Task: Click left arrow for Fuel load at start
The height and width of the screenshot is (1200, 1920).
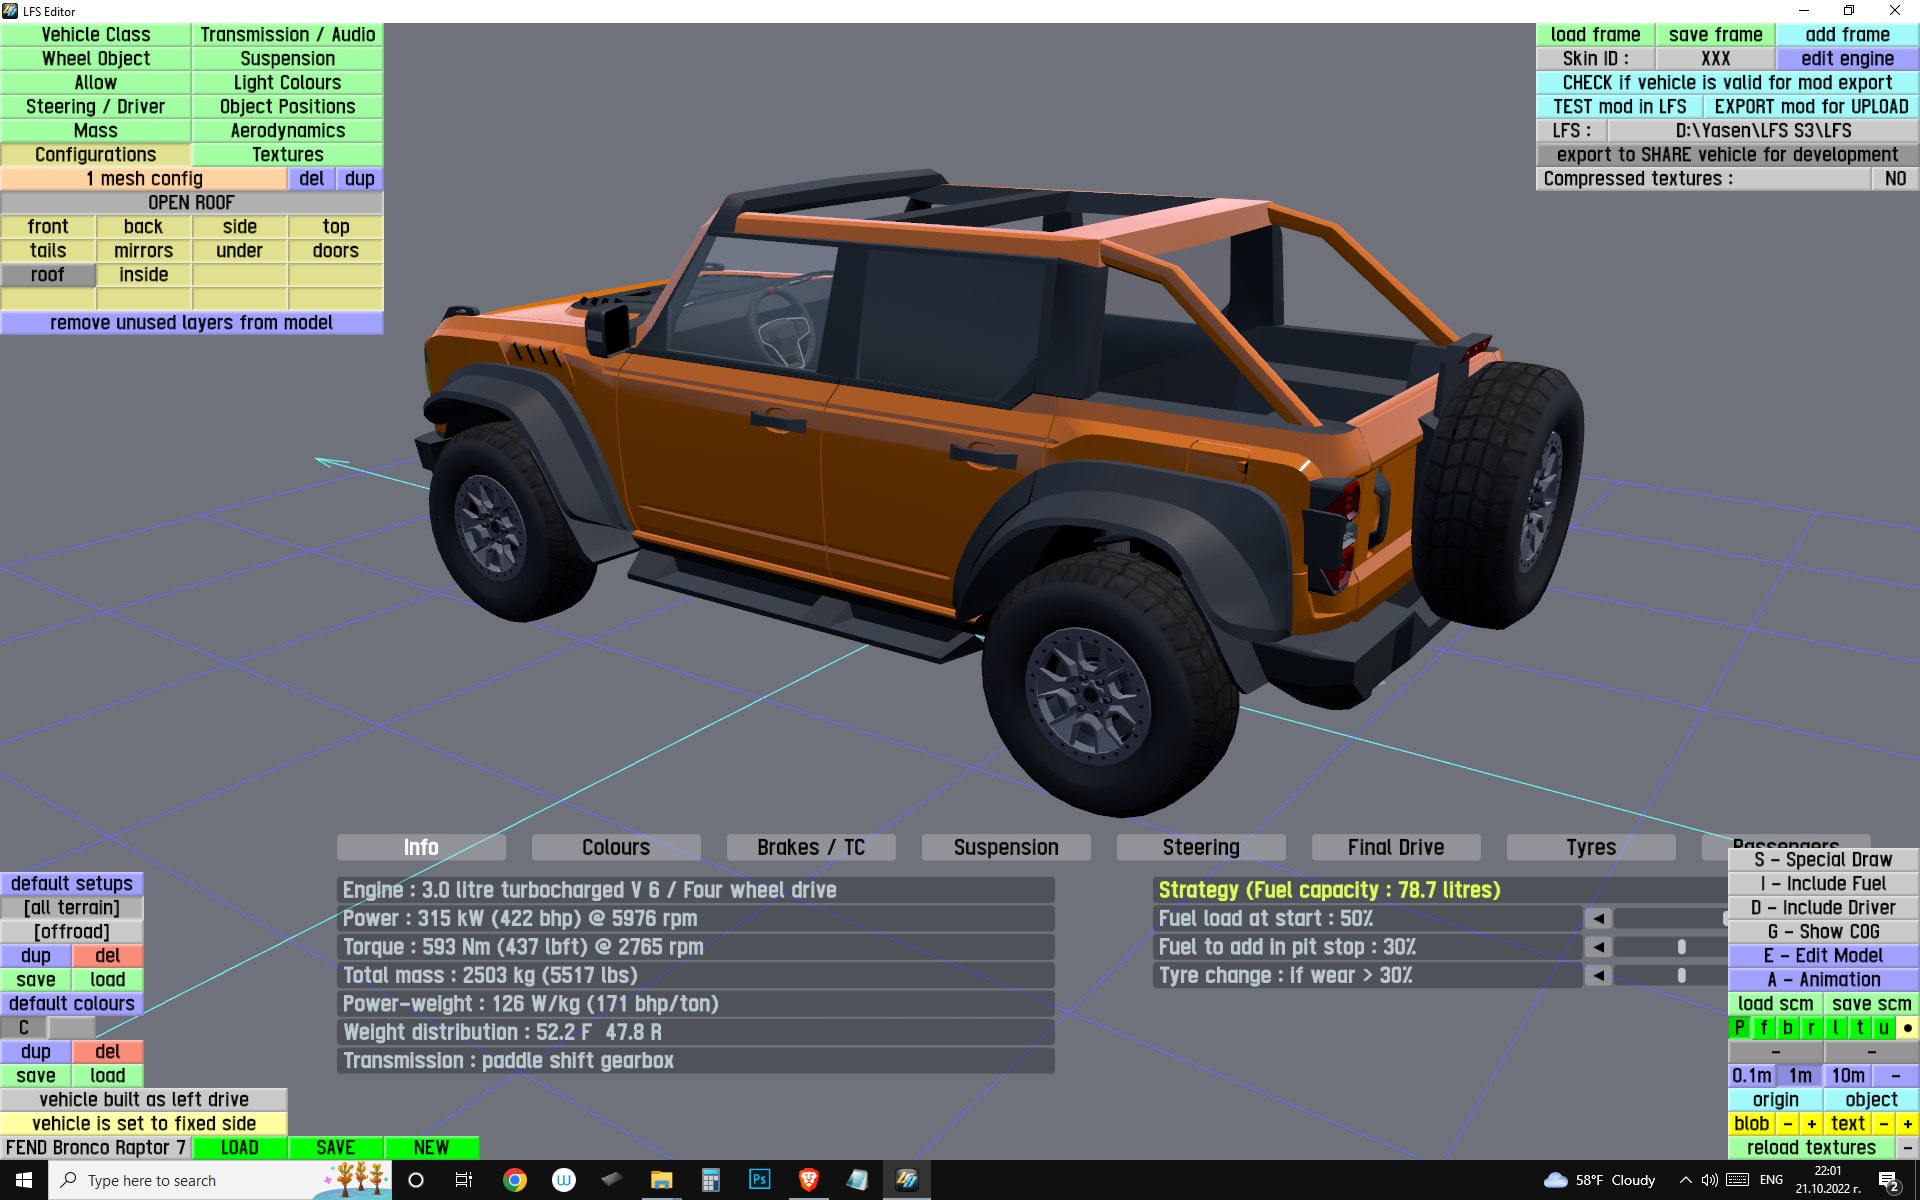Action: [x=1598, y=918]
